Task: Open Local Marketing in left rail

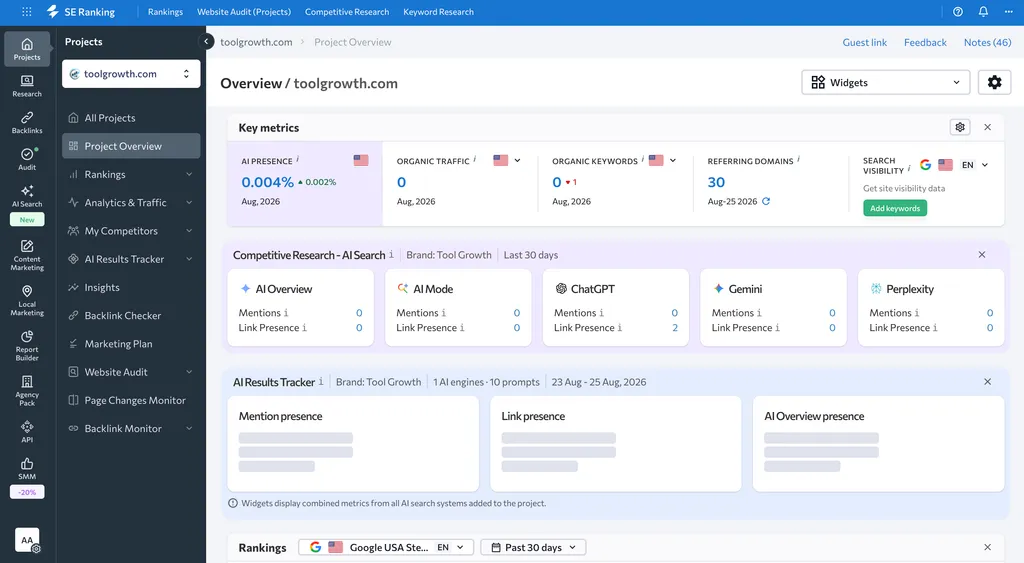Action: click(x=27, y=300)
